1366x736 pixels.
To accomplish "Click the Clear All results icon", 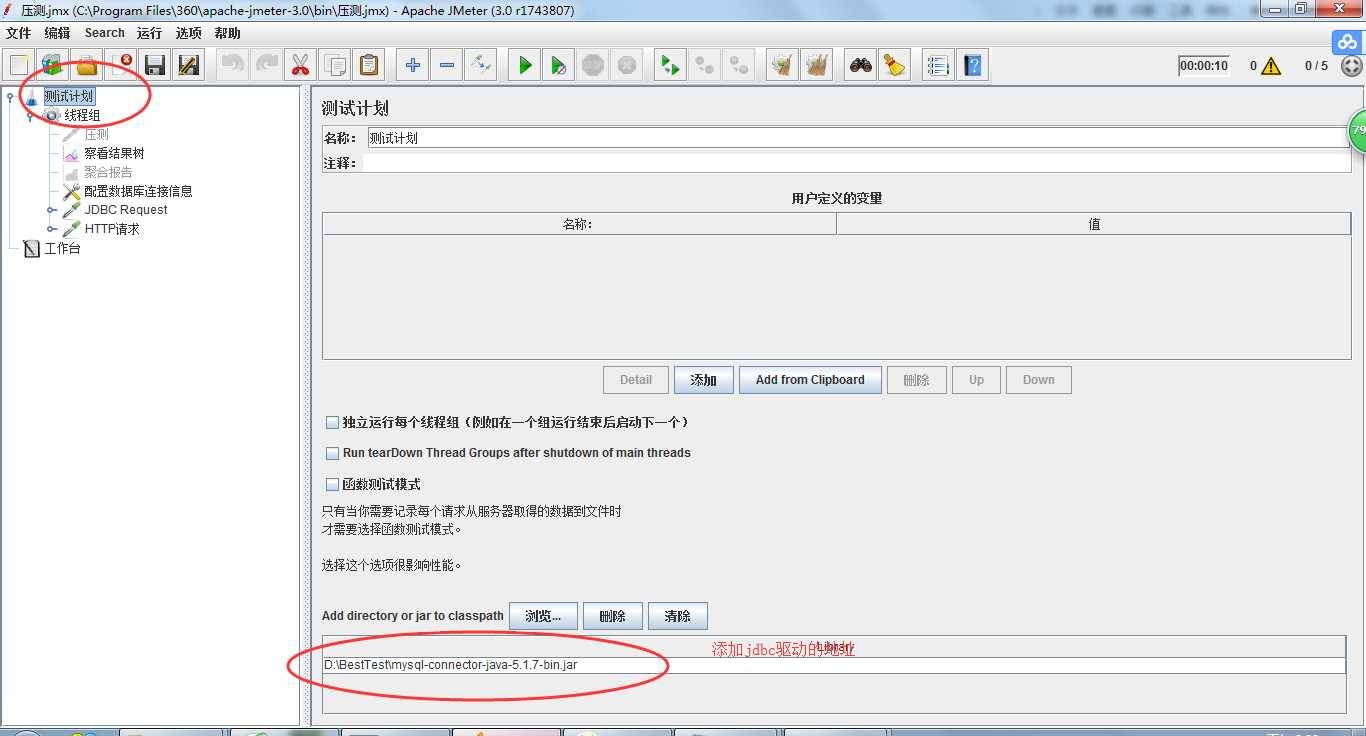I will click(817, 66).
